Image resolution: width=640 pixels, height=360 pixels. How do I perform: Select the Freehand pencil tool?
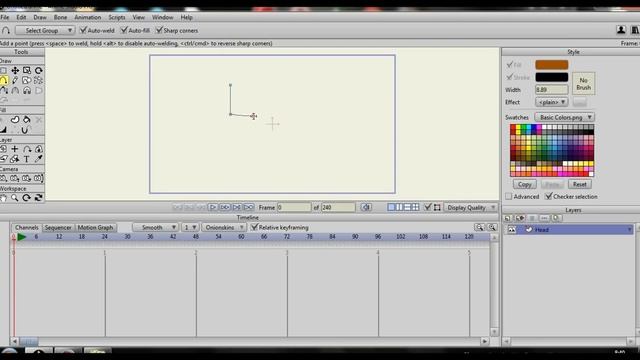tap(15, 80)
